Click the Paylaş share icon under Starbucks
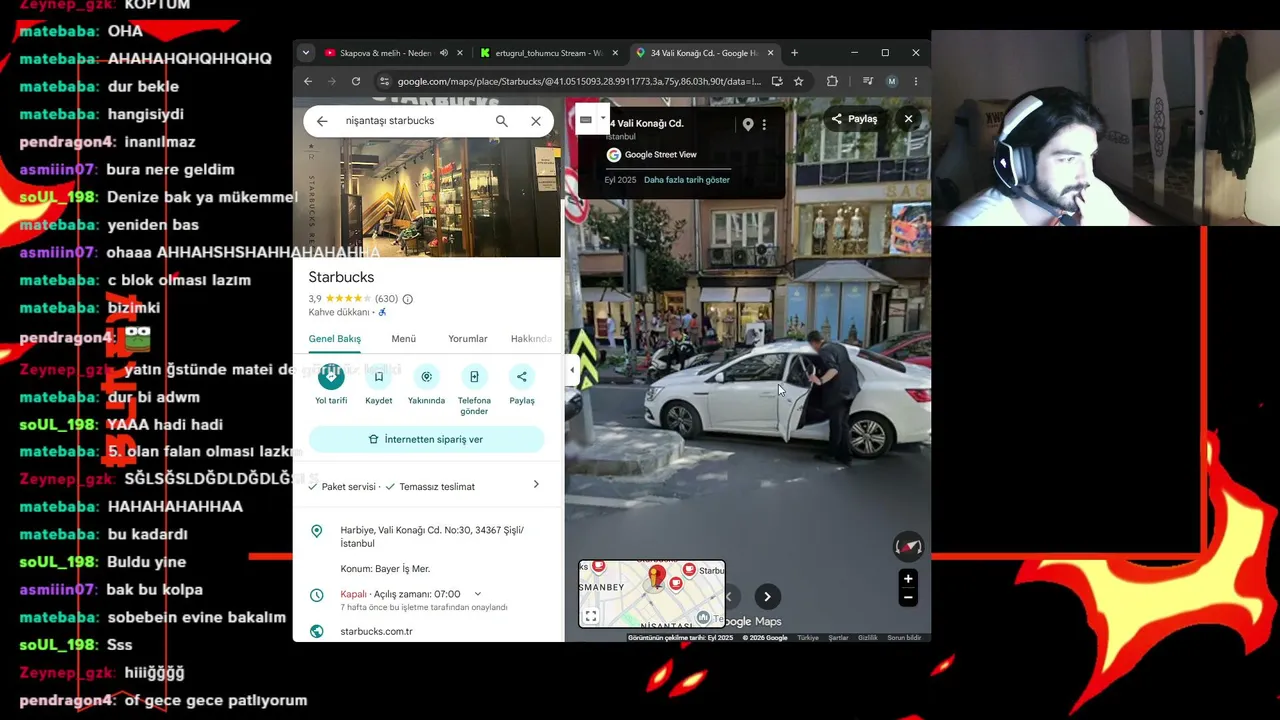Viewport: 1280px width, 720px height. tap(522, 377)
